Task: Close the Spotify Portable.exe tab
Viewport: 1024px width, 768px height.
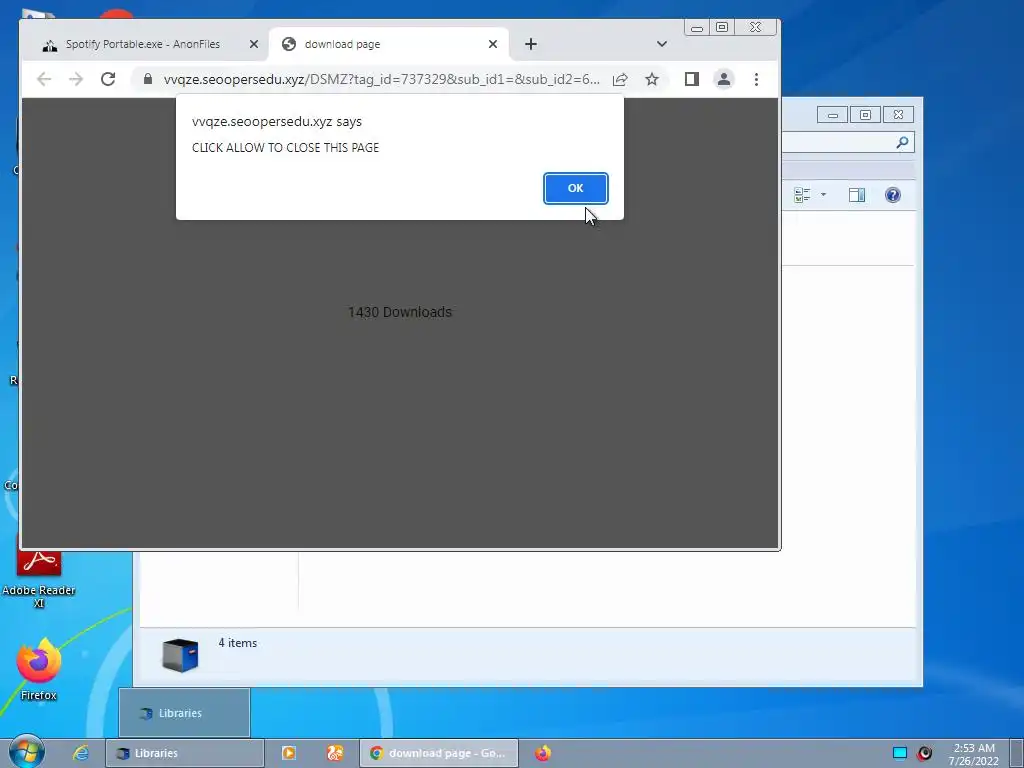Action: pos(254,44)
